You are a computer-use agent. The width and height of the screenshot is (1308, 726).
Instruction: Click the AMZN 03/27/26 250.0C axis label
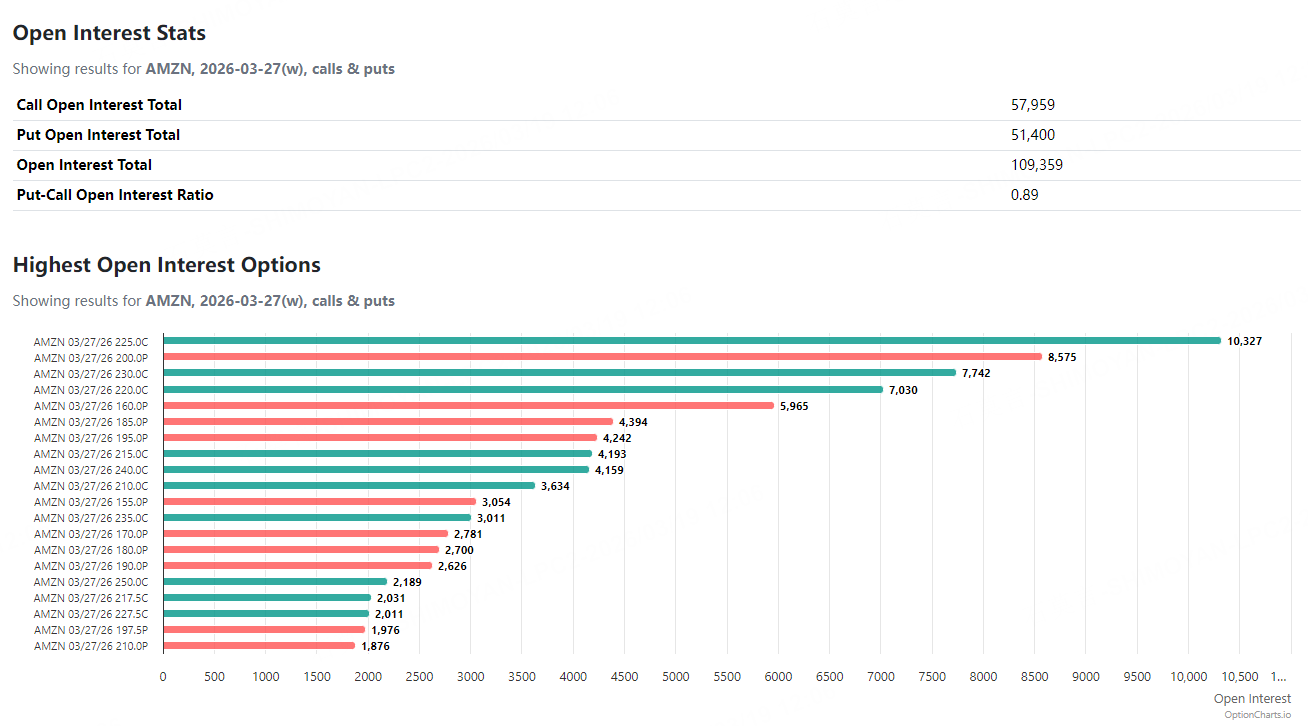point(91,582)
